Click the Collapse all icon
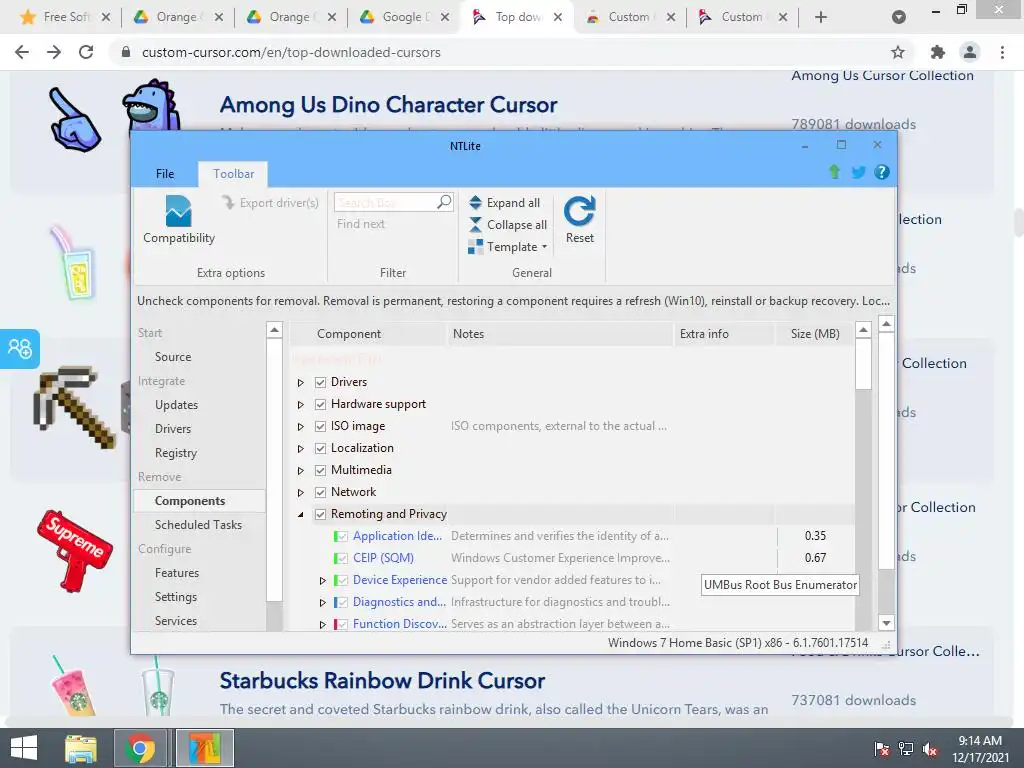1024x768 pixels. (475, 225)
